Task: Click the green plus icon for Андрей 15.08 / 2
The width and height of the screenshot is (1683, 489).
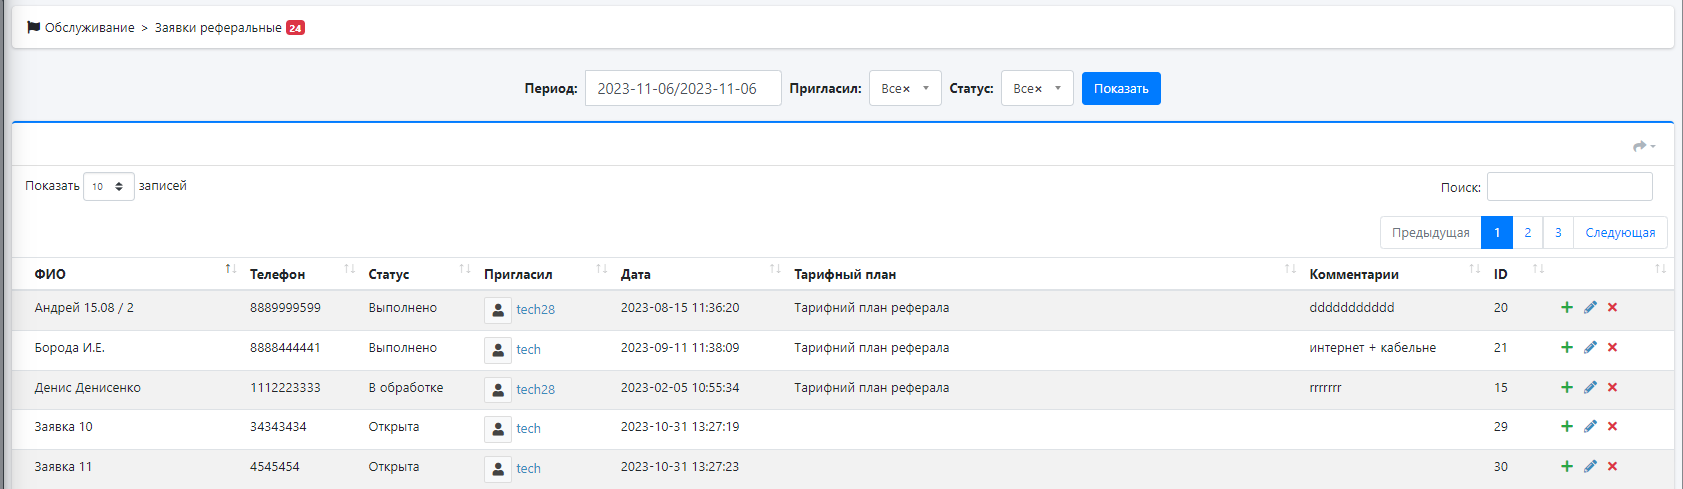Action: [1567, 308]
